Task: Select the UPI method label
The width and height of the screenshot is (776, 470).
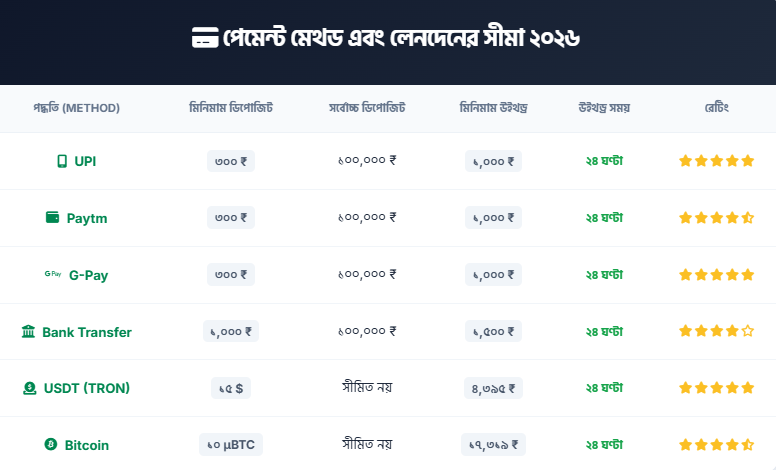Action: coord(85,161)
